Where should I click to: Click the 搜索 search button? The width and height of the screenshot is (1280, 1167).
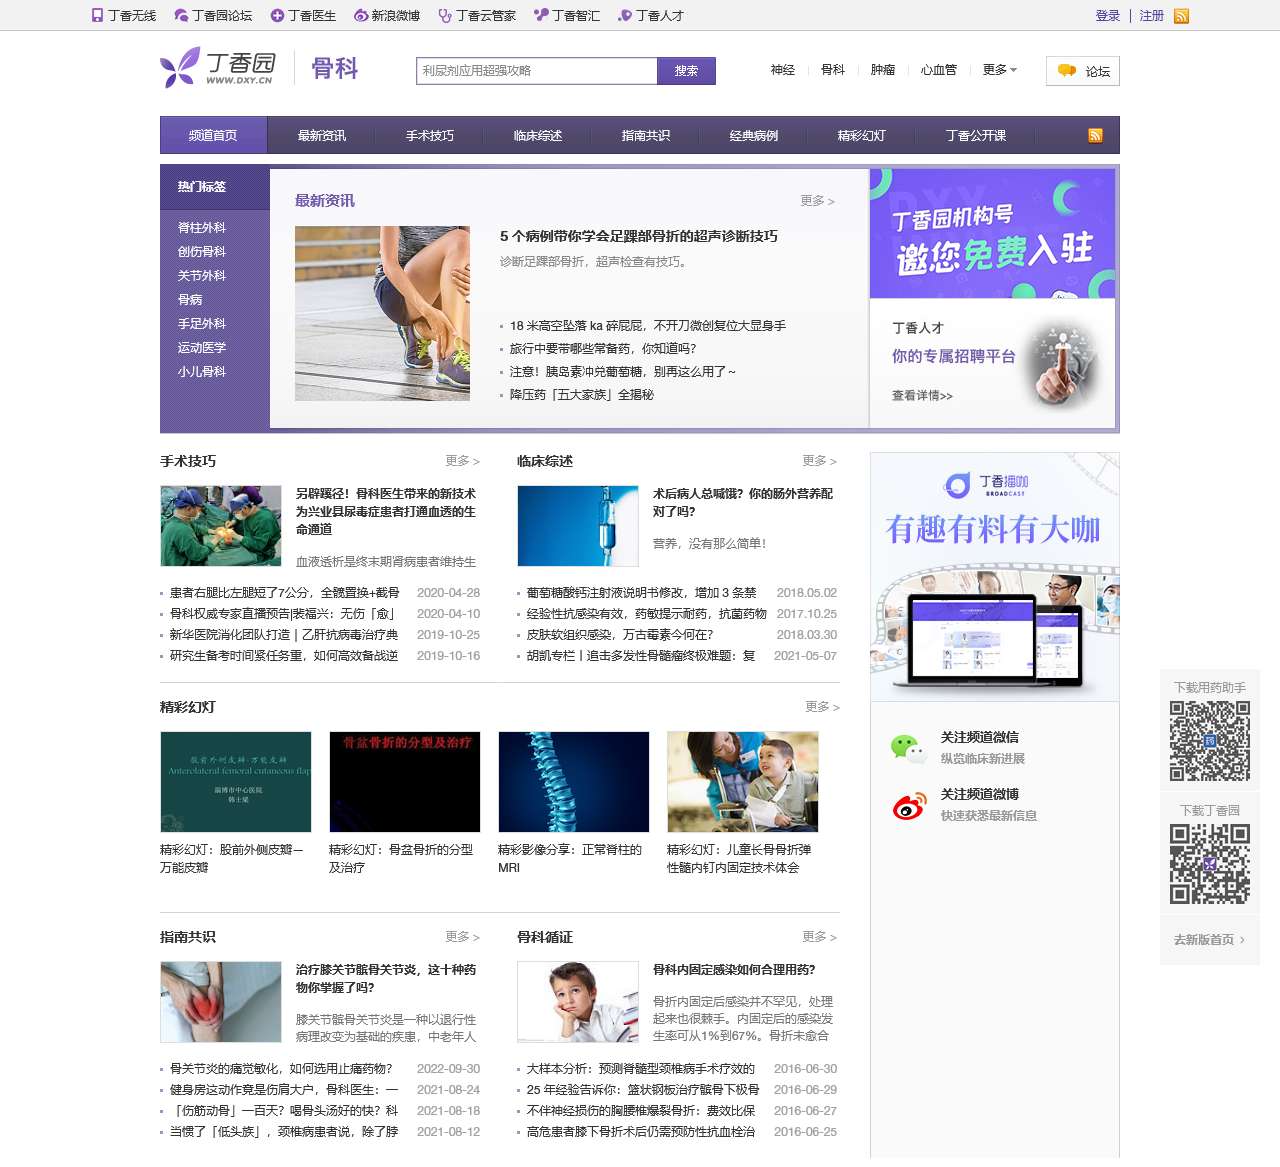686,71
